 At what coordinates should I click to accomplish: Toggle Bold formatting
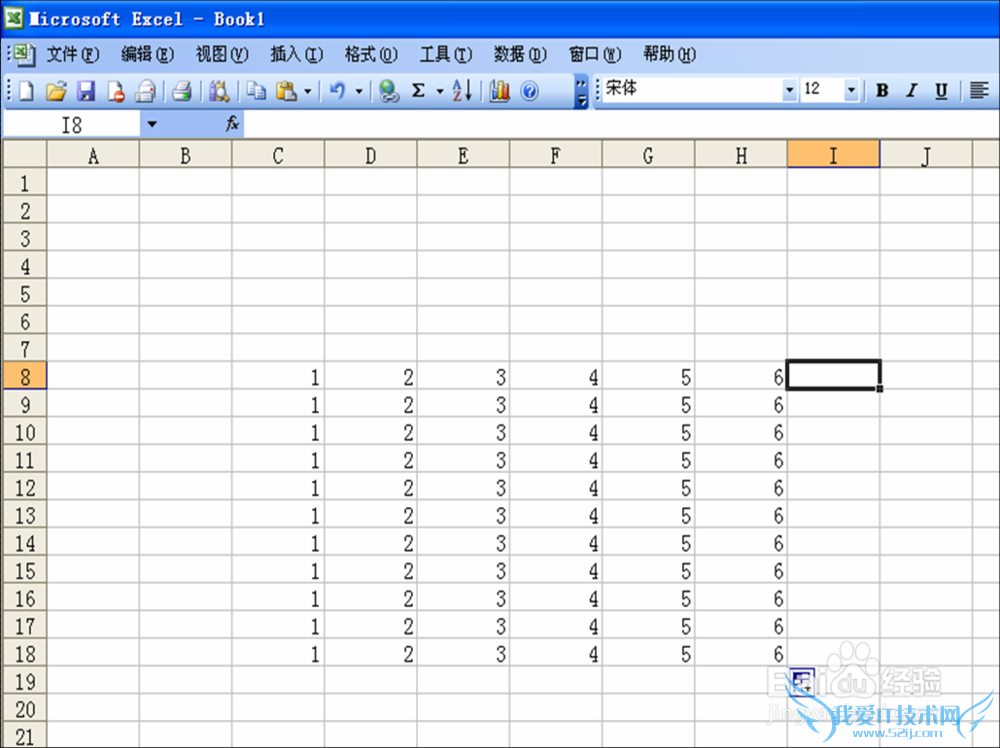tap(882, 91)
